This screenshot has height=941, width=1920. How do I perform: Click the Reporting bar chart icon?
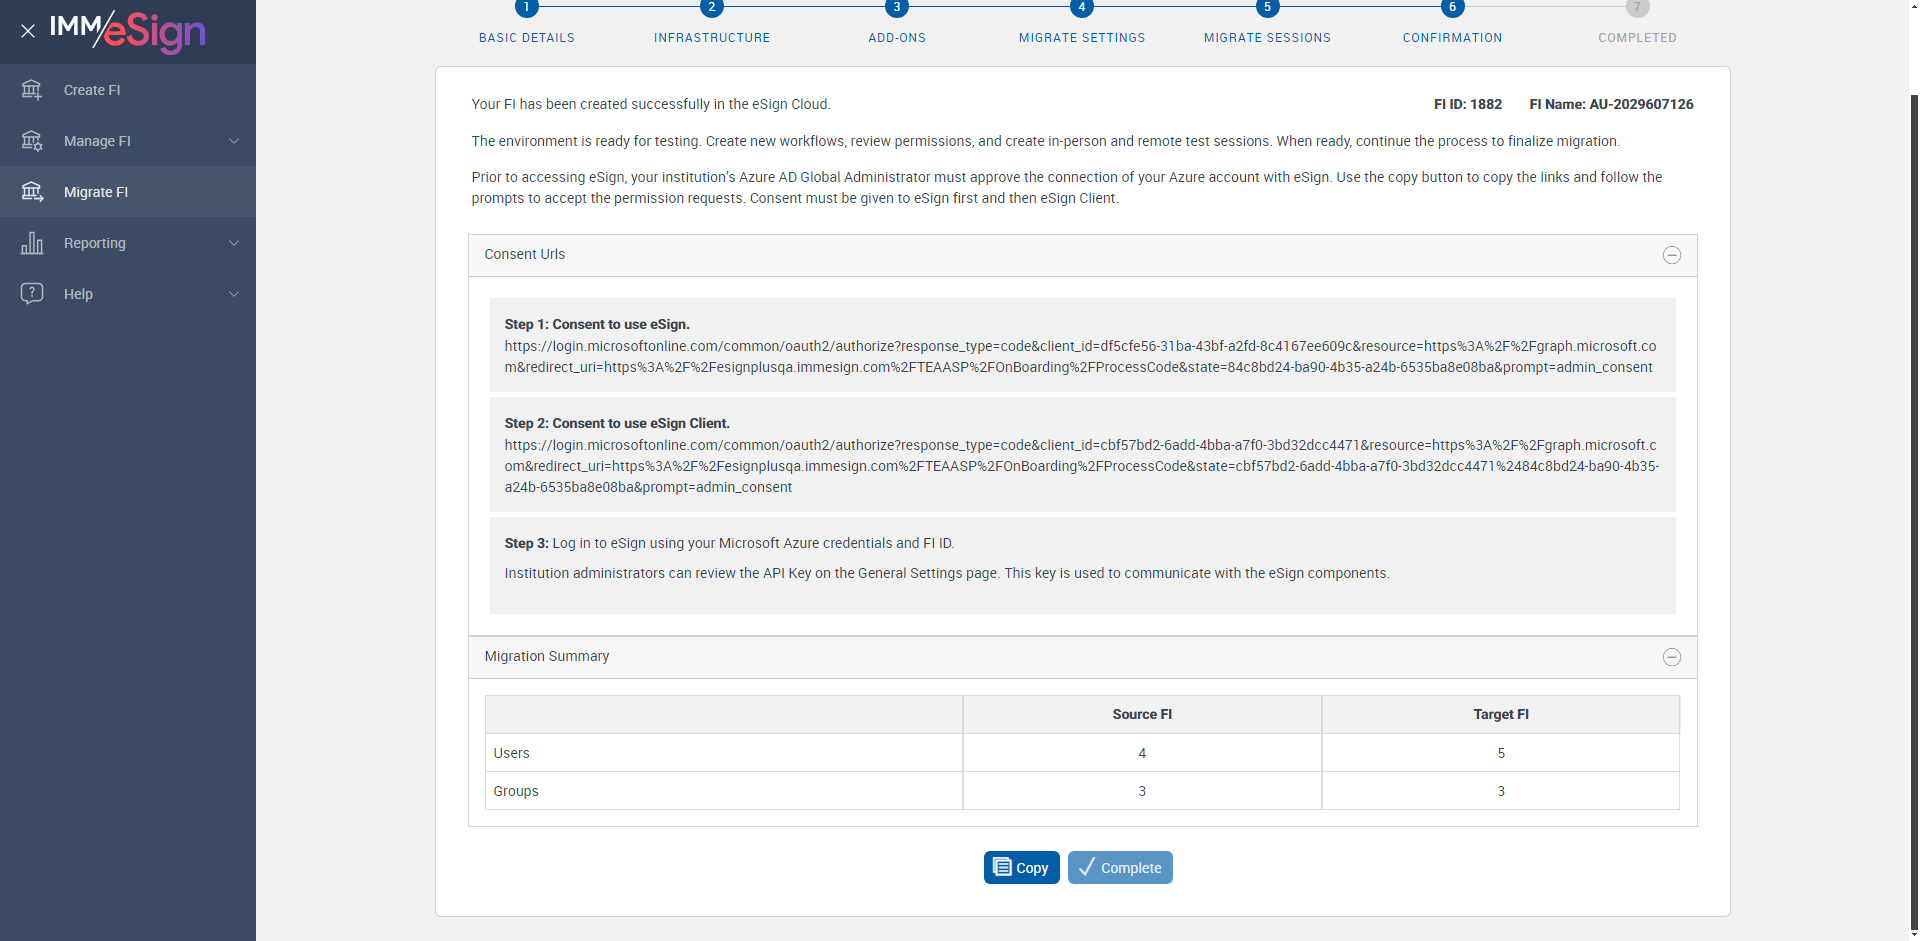[32, 243]
